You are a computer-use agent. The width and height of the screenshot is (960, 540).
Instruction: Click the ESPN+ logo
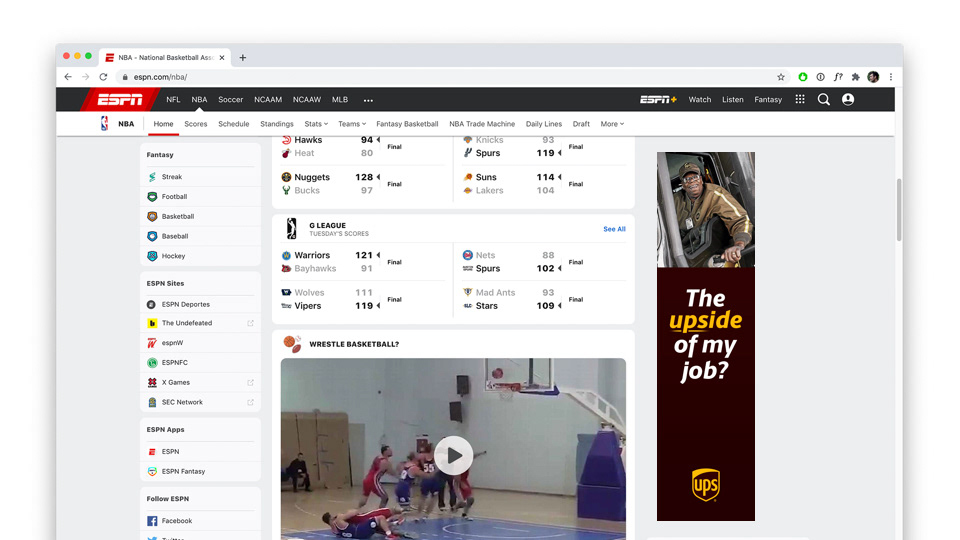658,99
